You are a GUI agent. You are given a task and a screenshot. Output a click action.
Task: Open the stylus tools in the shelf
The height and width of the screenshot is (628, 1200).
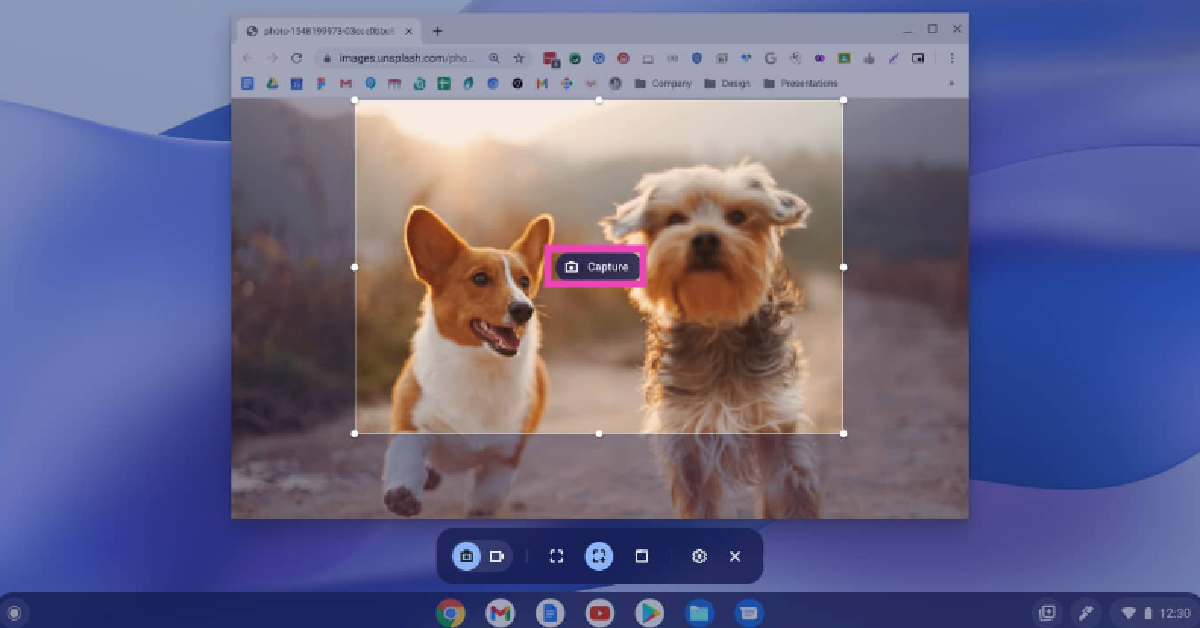pos(1084,612)
